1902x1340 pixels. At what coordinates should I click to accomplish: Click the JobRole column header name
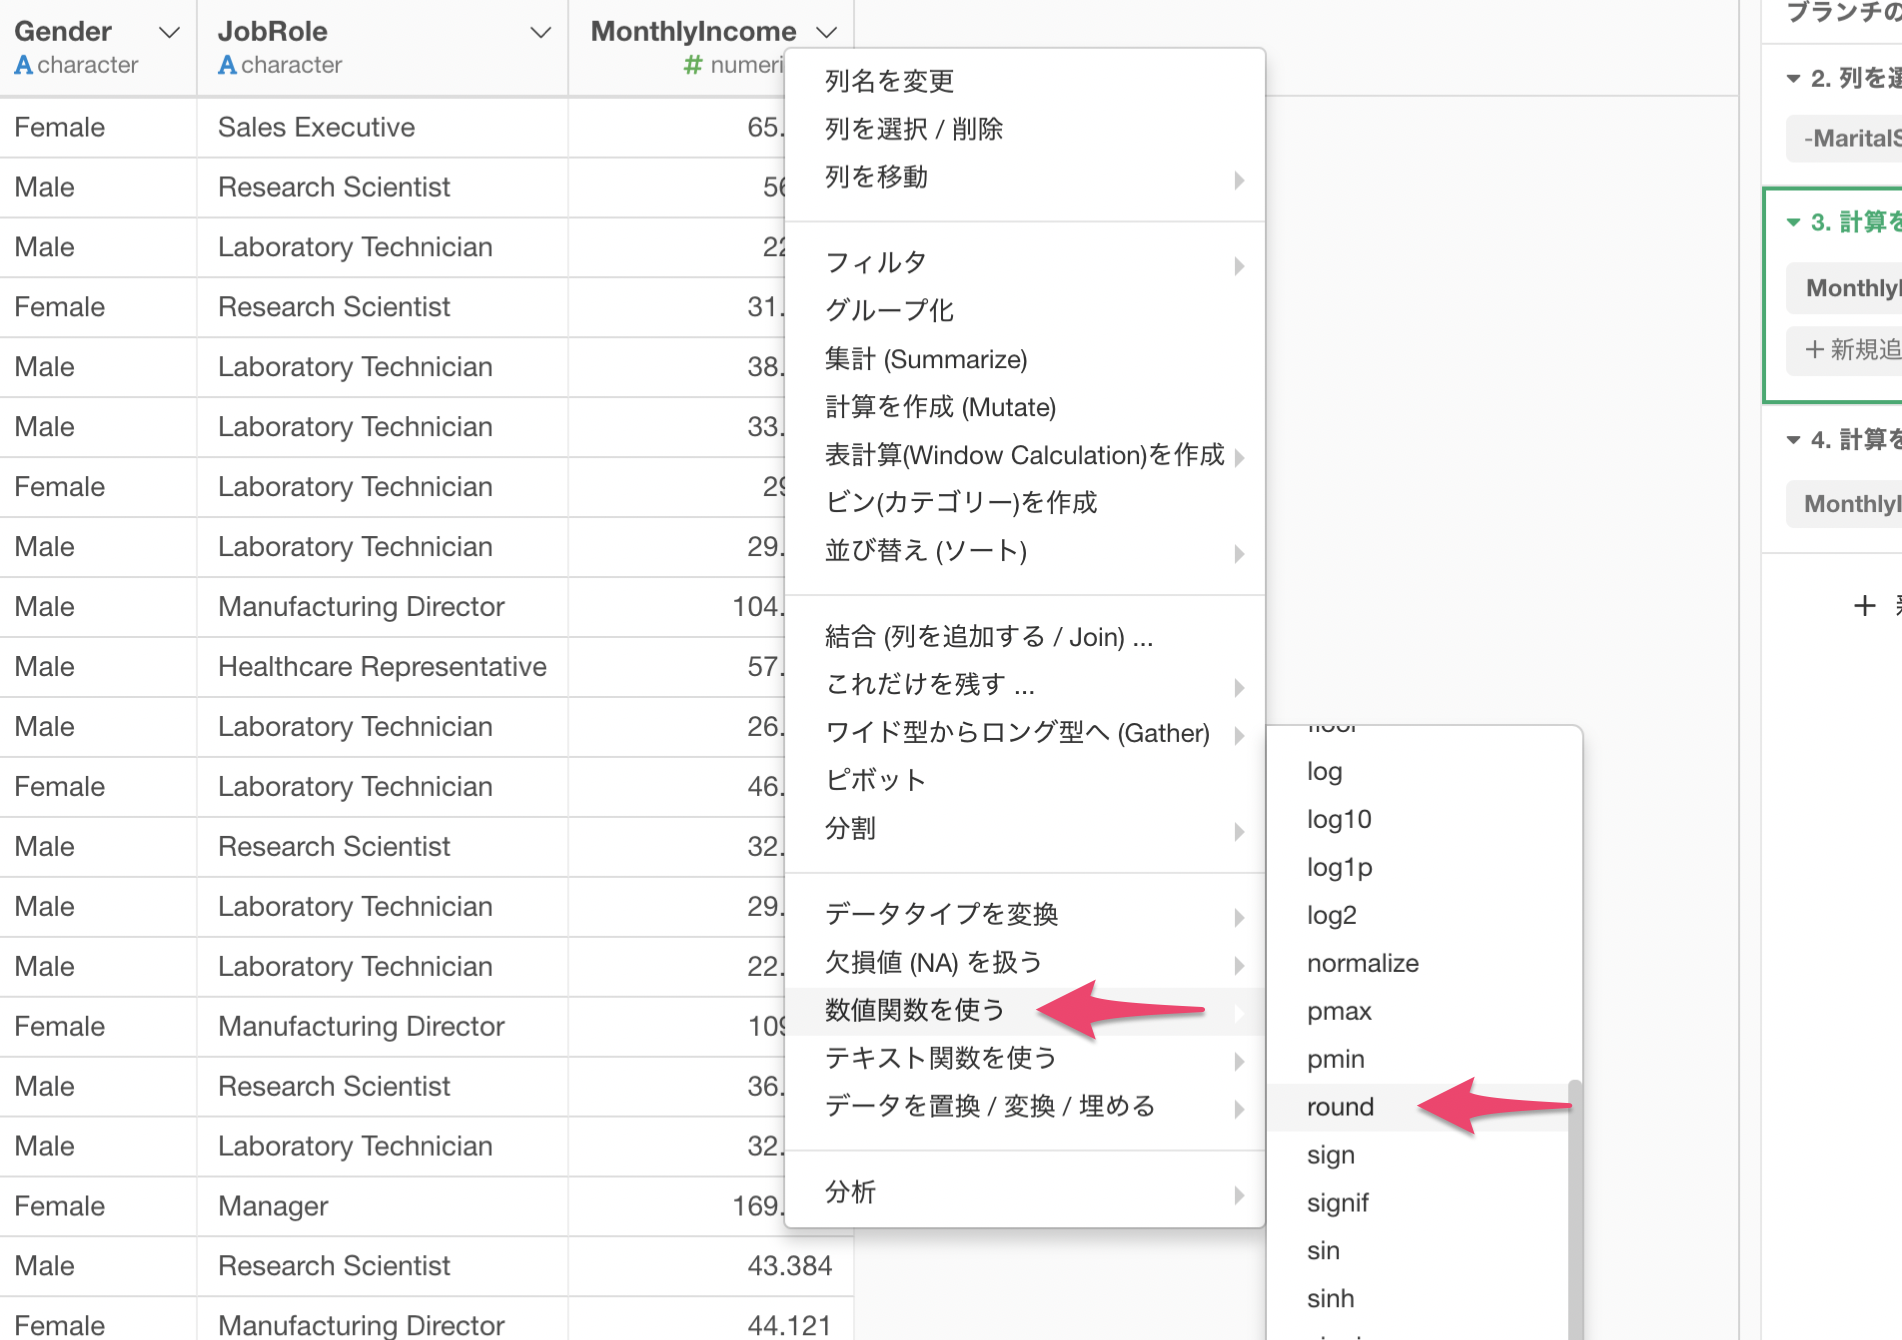pyautogui.click(x=273, y=32)
